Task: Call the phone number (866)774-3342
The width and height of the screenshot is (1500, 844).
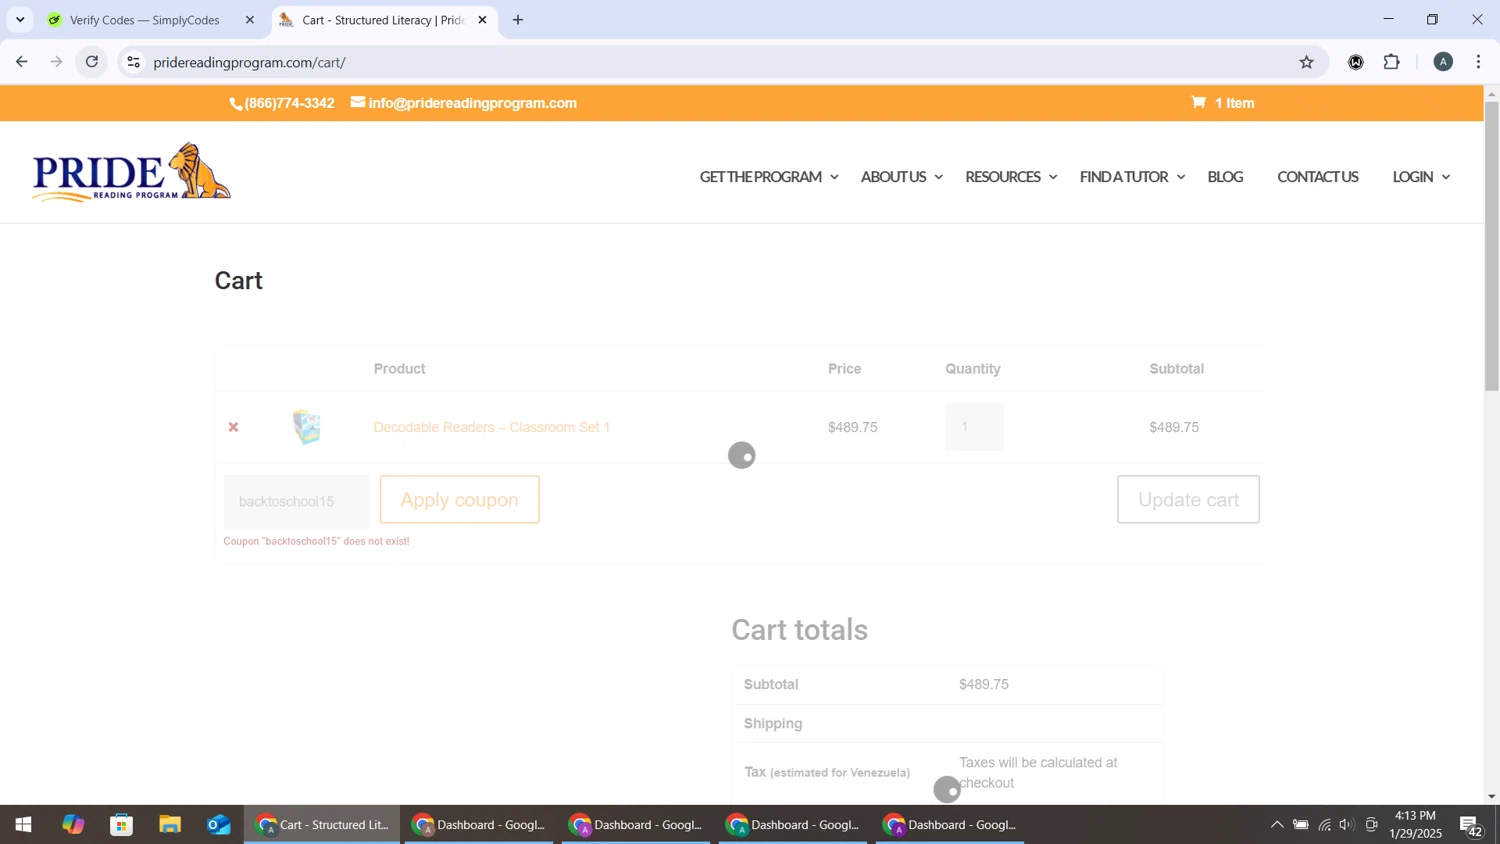Action: click(283, 103)
